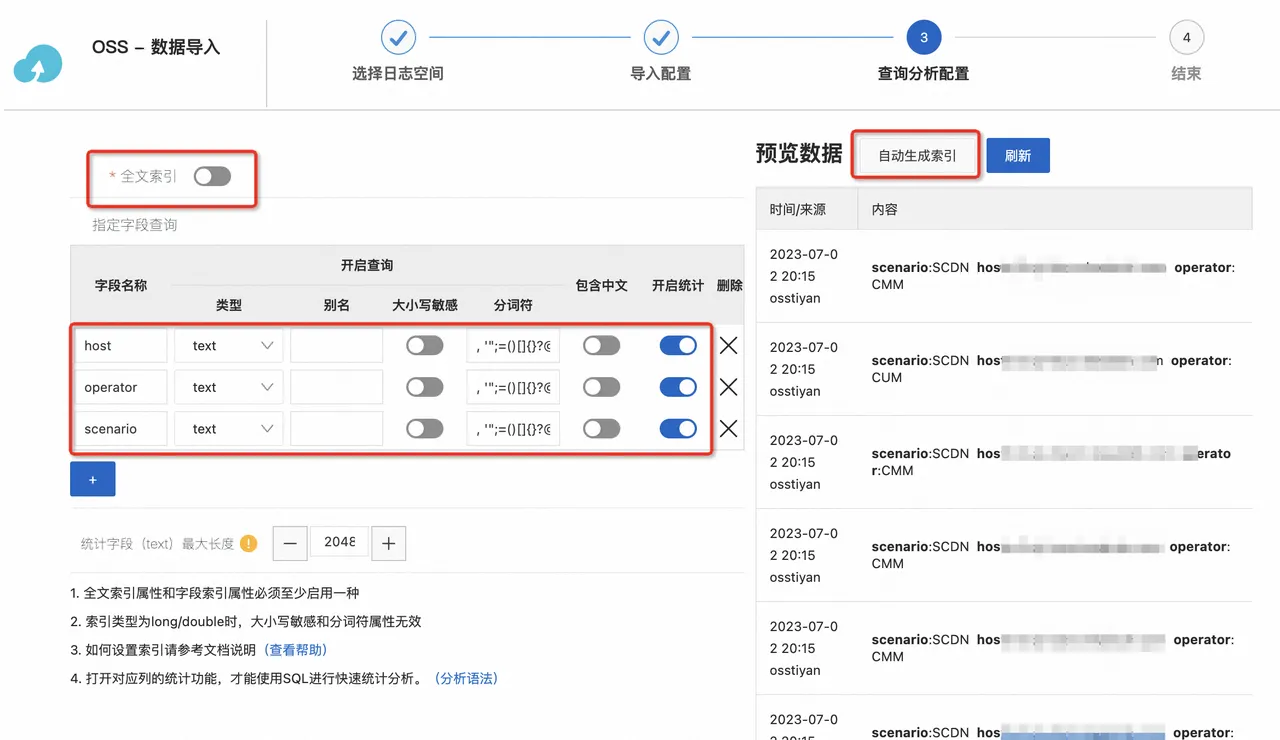
Task: Enable 包含中文 for the host field
Action: [602, 346]
